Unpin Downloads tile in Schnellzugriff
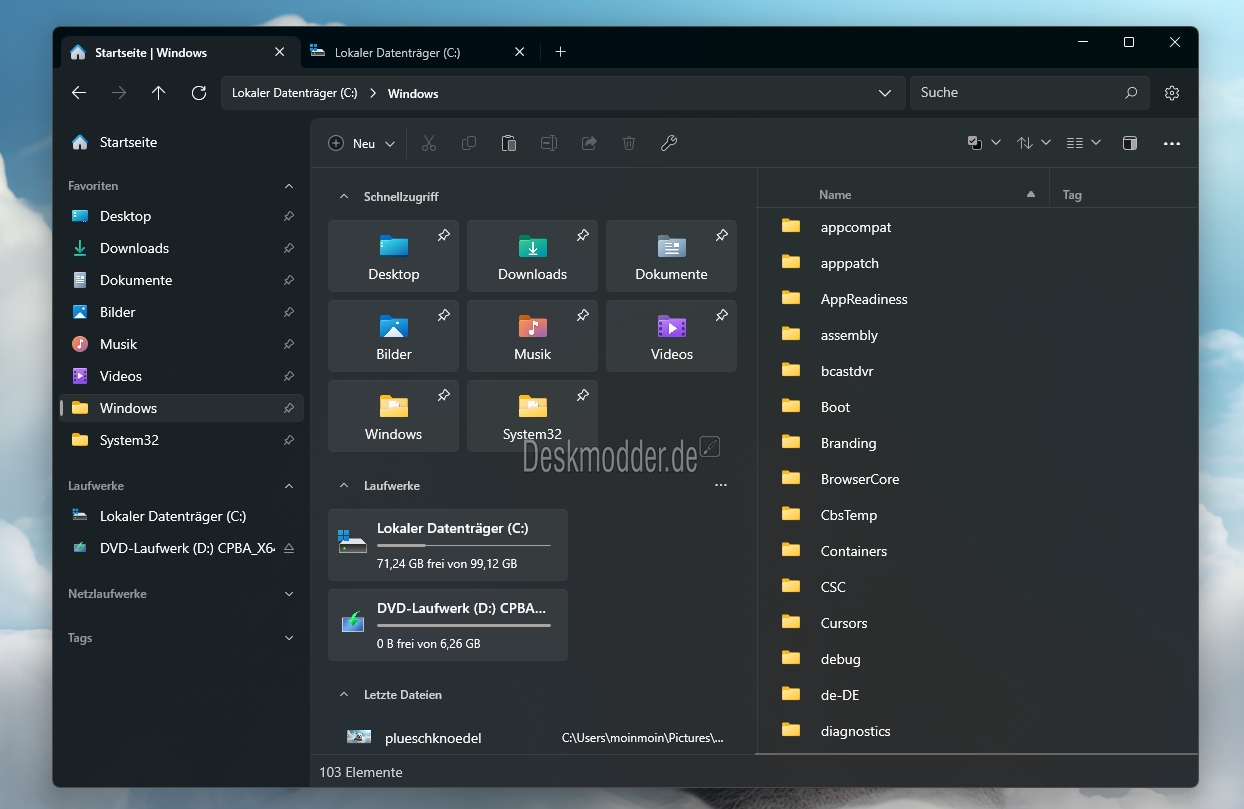Viewport: 1244px width, 809px height. click(582, 236)
